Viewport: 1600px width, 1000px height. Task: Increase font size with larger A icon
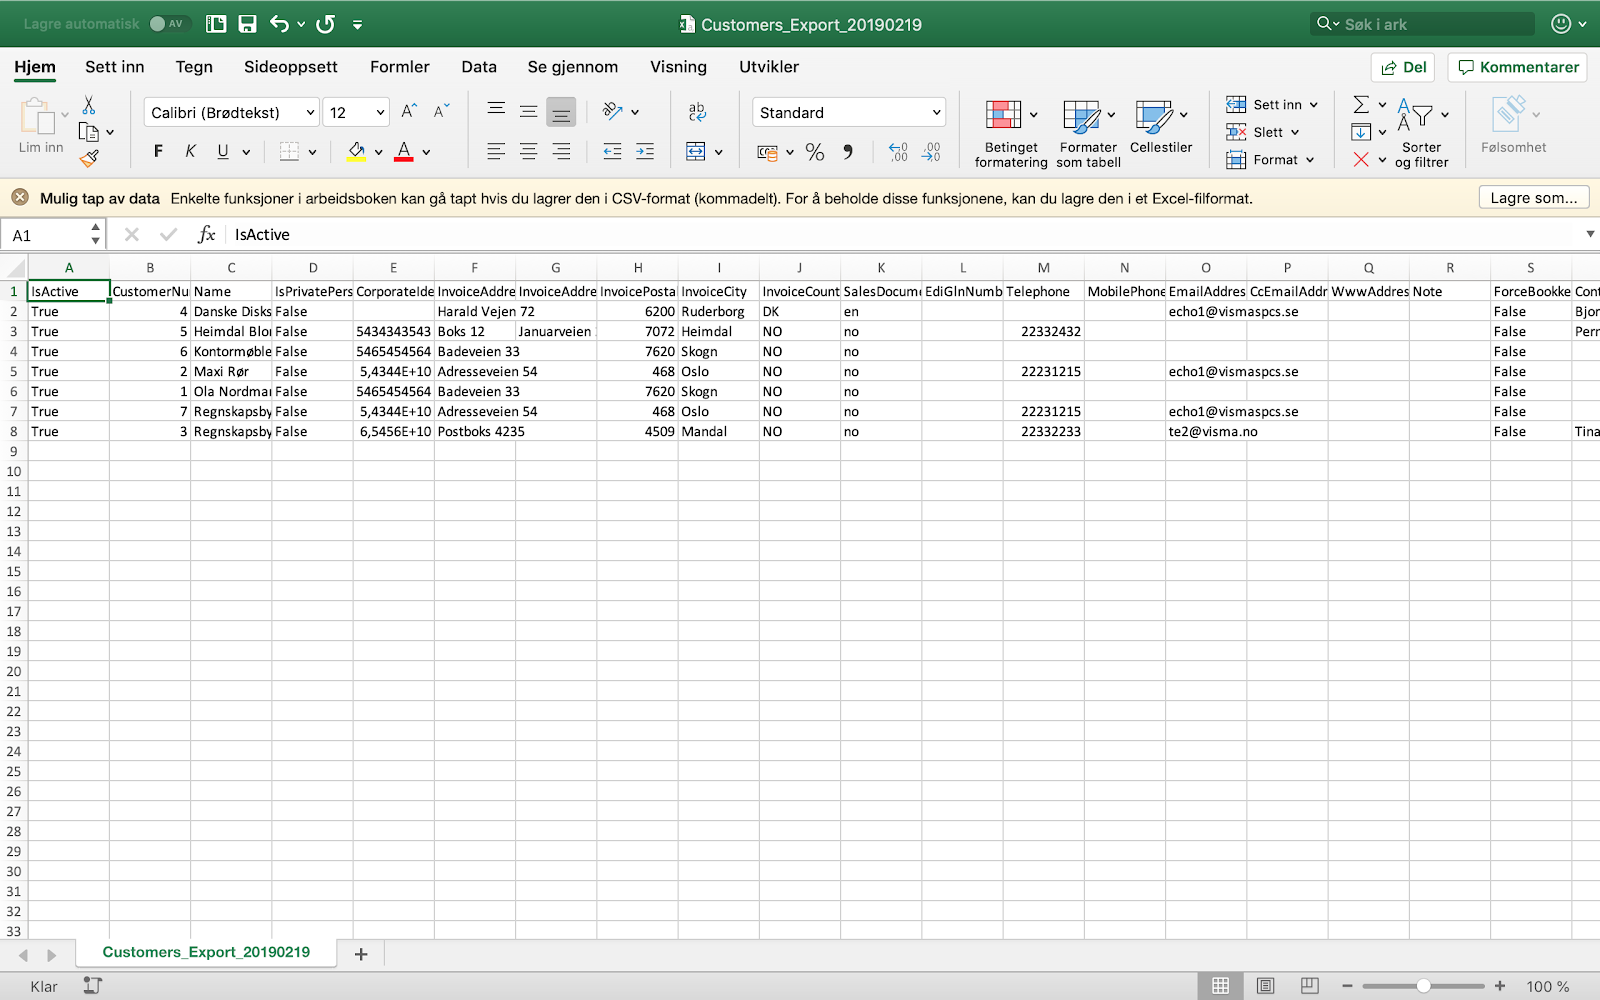pos(409,111)
